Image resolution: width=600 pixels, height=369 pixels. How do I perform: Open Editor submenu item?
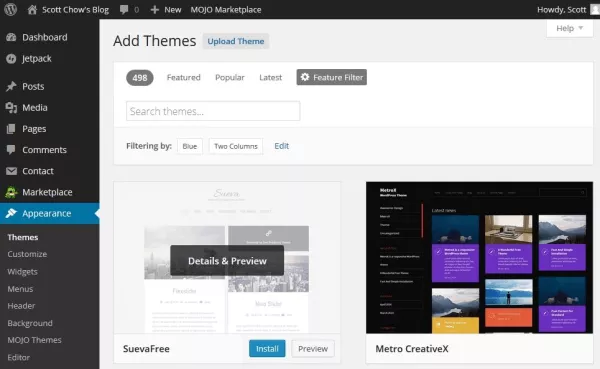pyautogui.click(x=19, y=358)
